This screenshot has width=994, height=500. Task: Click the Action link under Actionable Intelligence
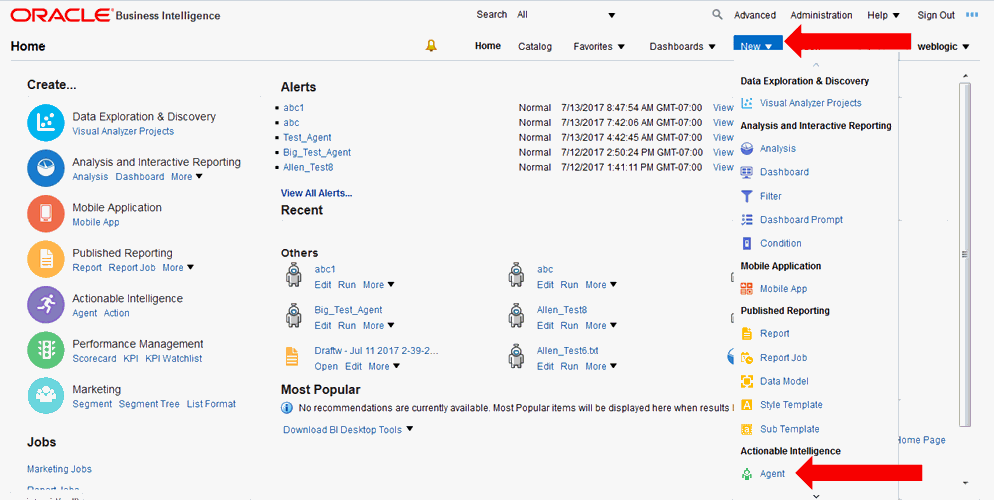(117, 313)
